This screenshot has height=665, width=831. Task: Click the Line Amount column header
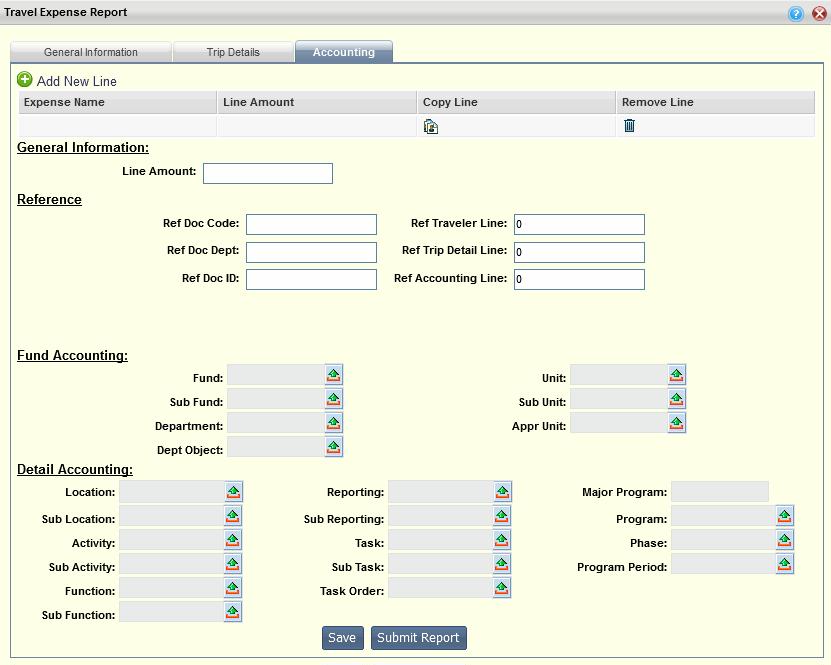coord(317,102)
